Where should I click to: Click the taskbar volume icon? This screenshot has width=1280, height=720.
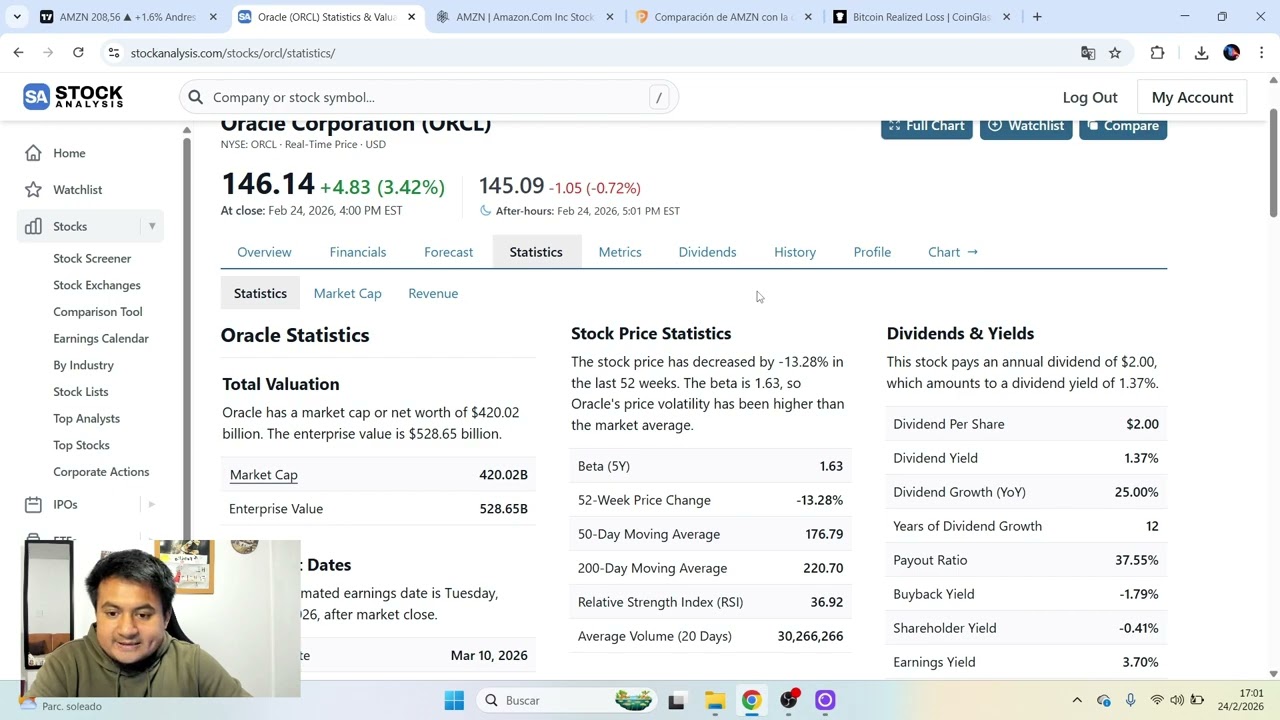click(1177, 700)
